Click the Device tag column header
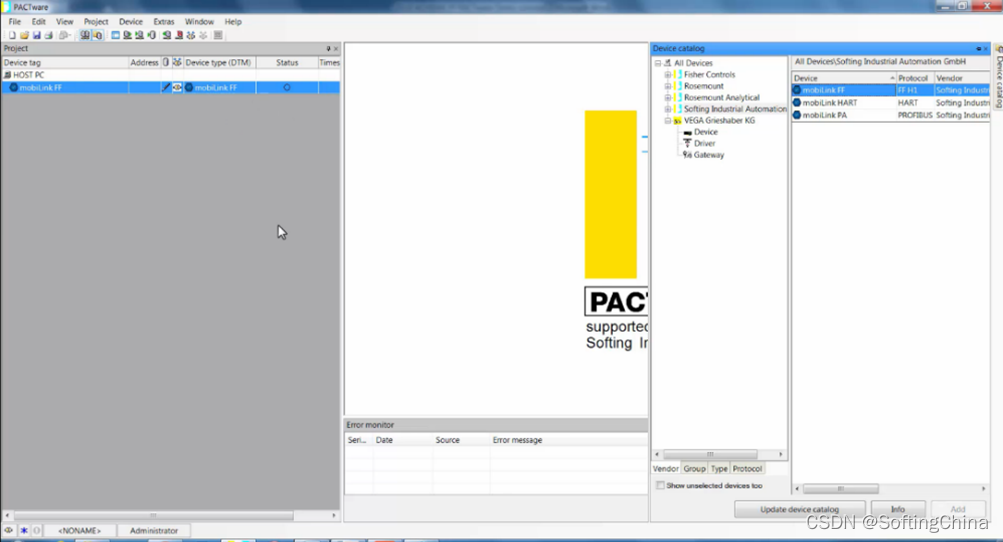The height and width of the screenshot is (542, 1003). tap(64, 63)
